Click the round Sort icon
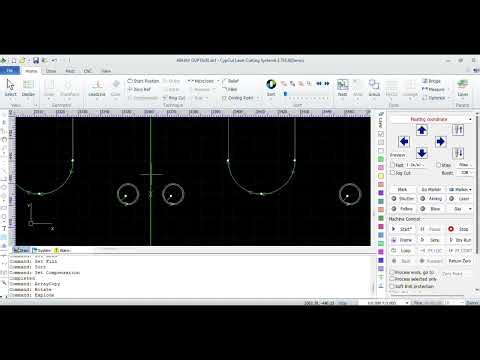The height and width of the screenshot is (360, 480). (271, 84)
